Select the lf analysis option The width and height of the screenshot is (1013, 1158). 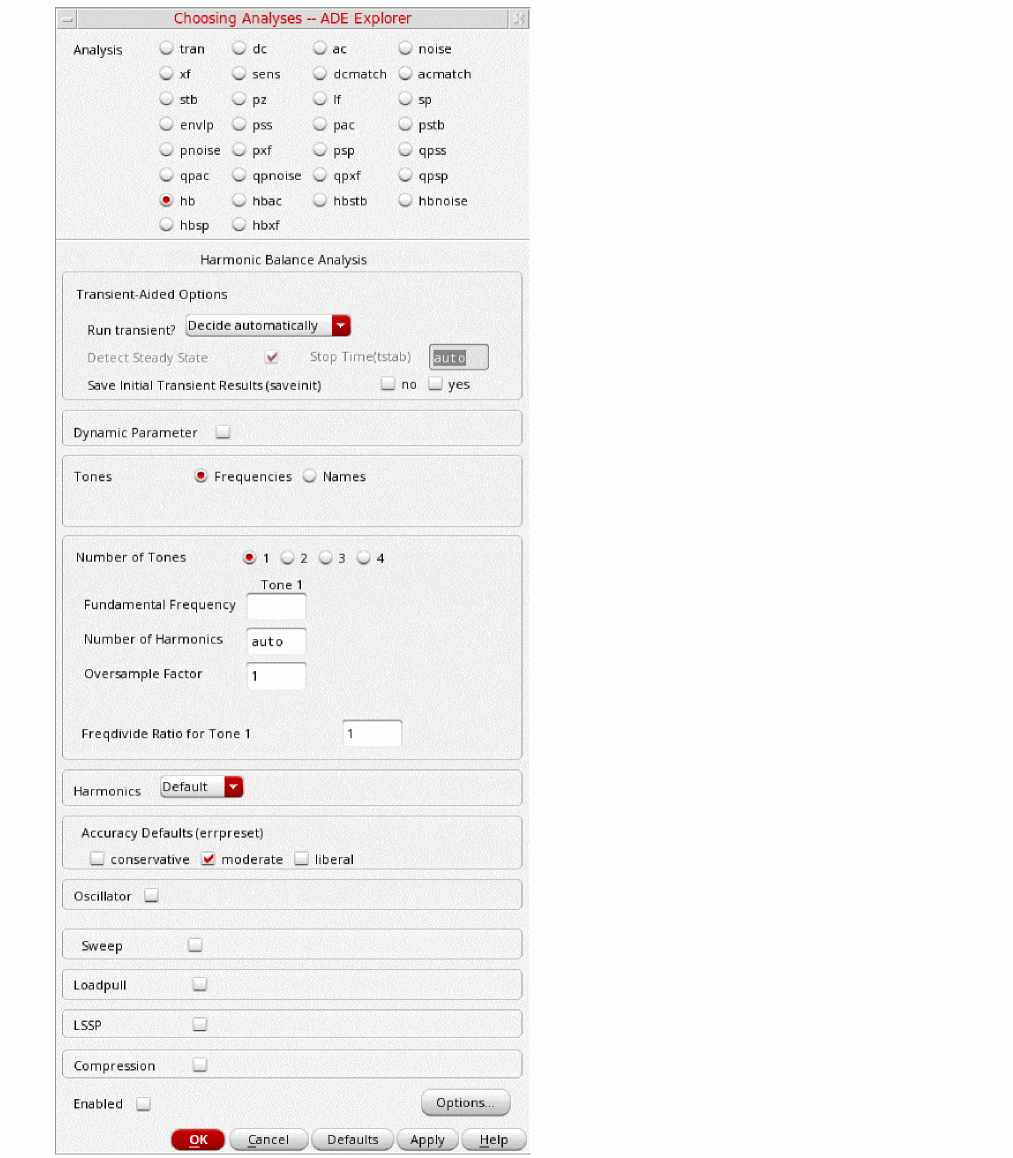[320, 99]
